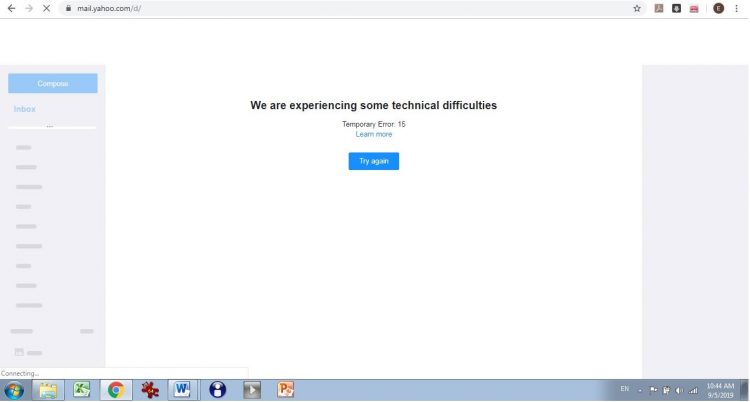Click the red extension icon in Chrome toolbar

tap(694, 9)
